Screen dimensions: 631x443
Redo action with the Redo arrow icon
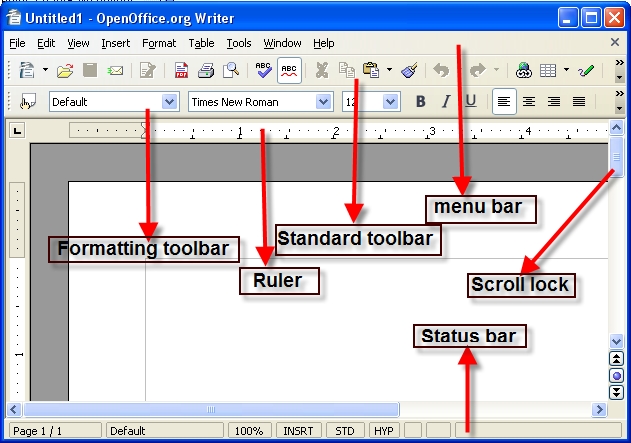(x=478, y=70)
